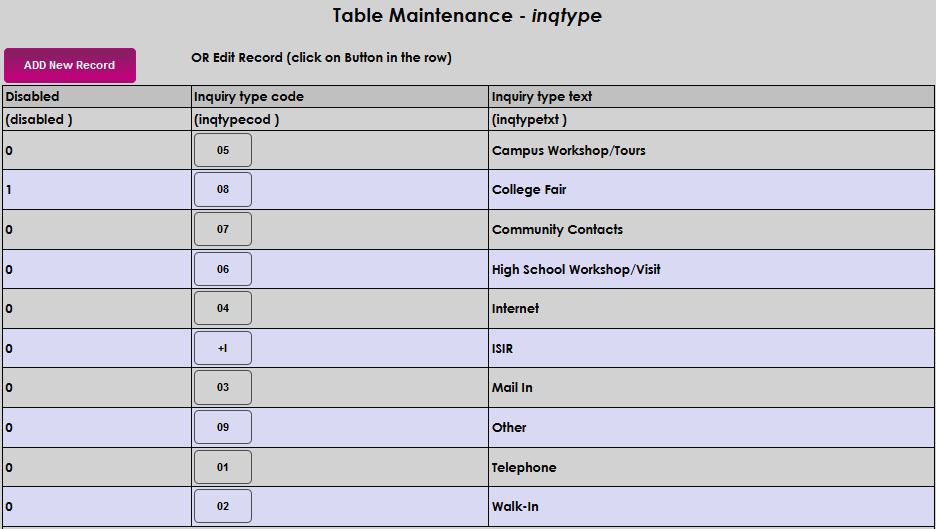Click Table Maintenance - inqtype title
936x529 pixels.
(x=467, y=16)
